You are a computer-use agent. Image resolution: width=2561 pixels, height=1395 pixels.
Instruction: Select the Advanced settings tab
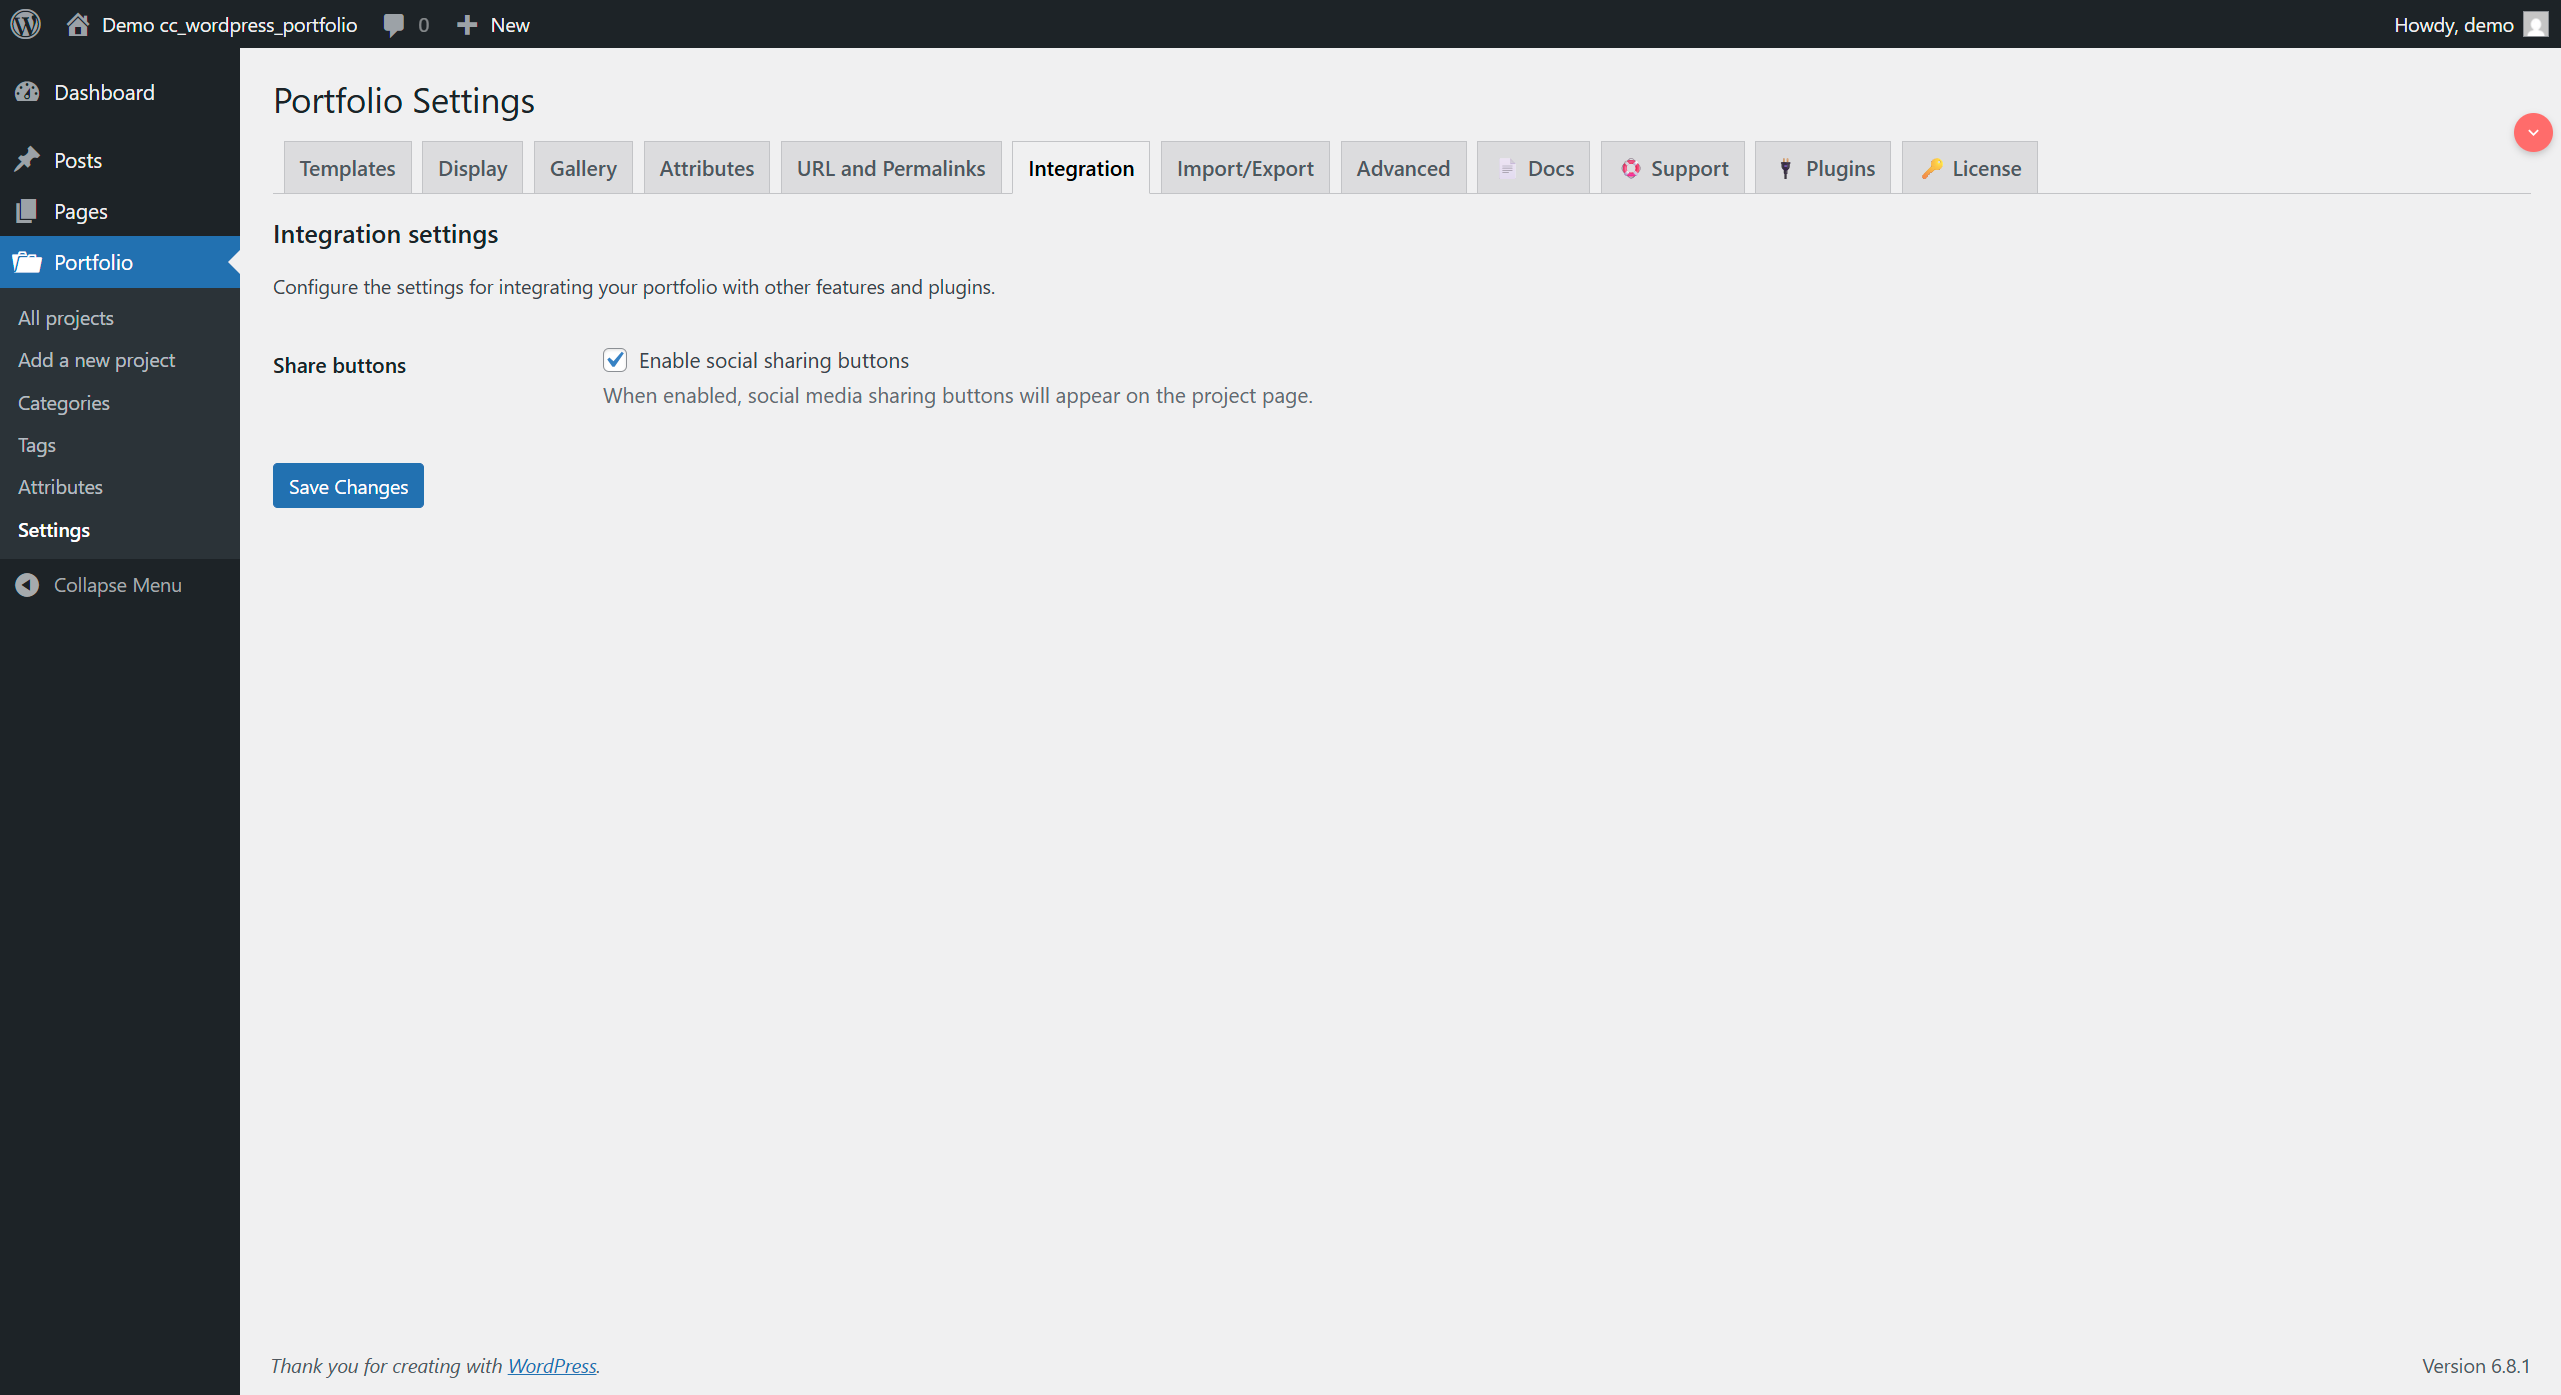pyautogui.click(x=1403, y=168)
